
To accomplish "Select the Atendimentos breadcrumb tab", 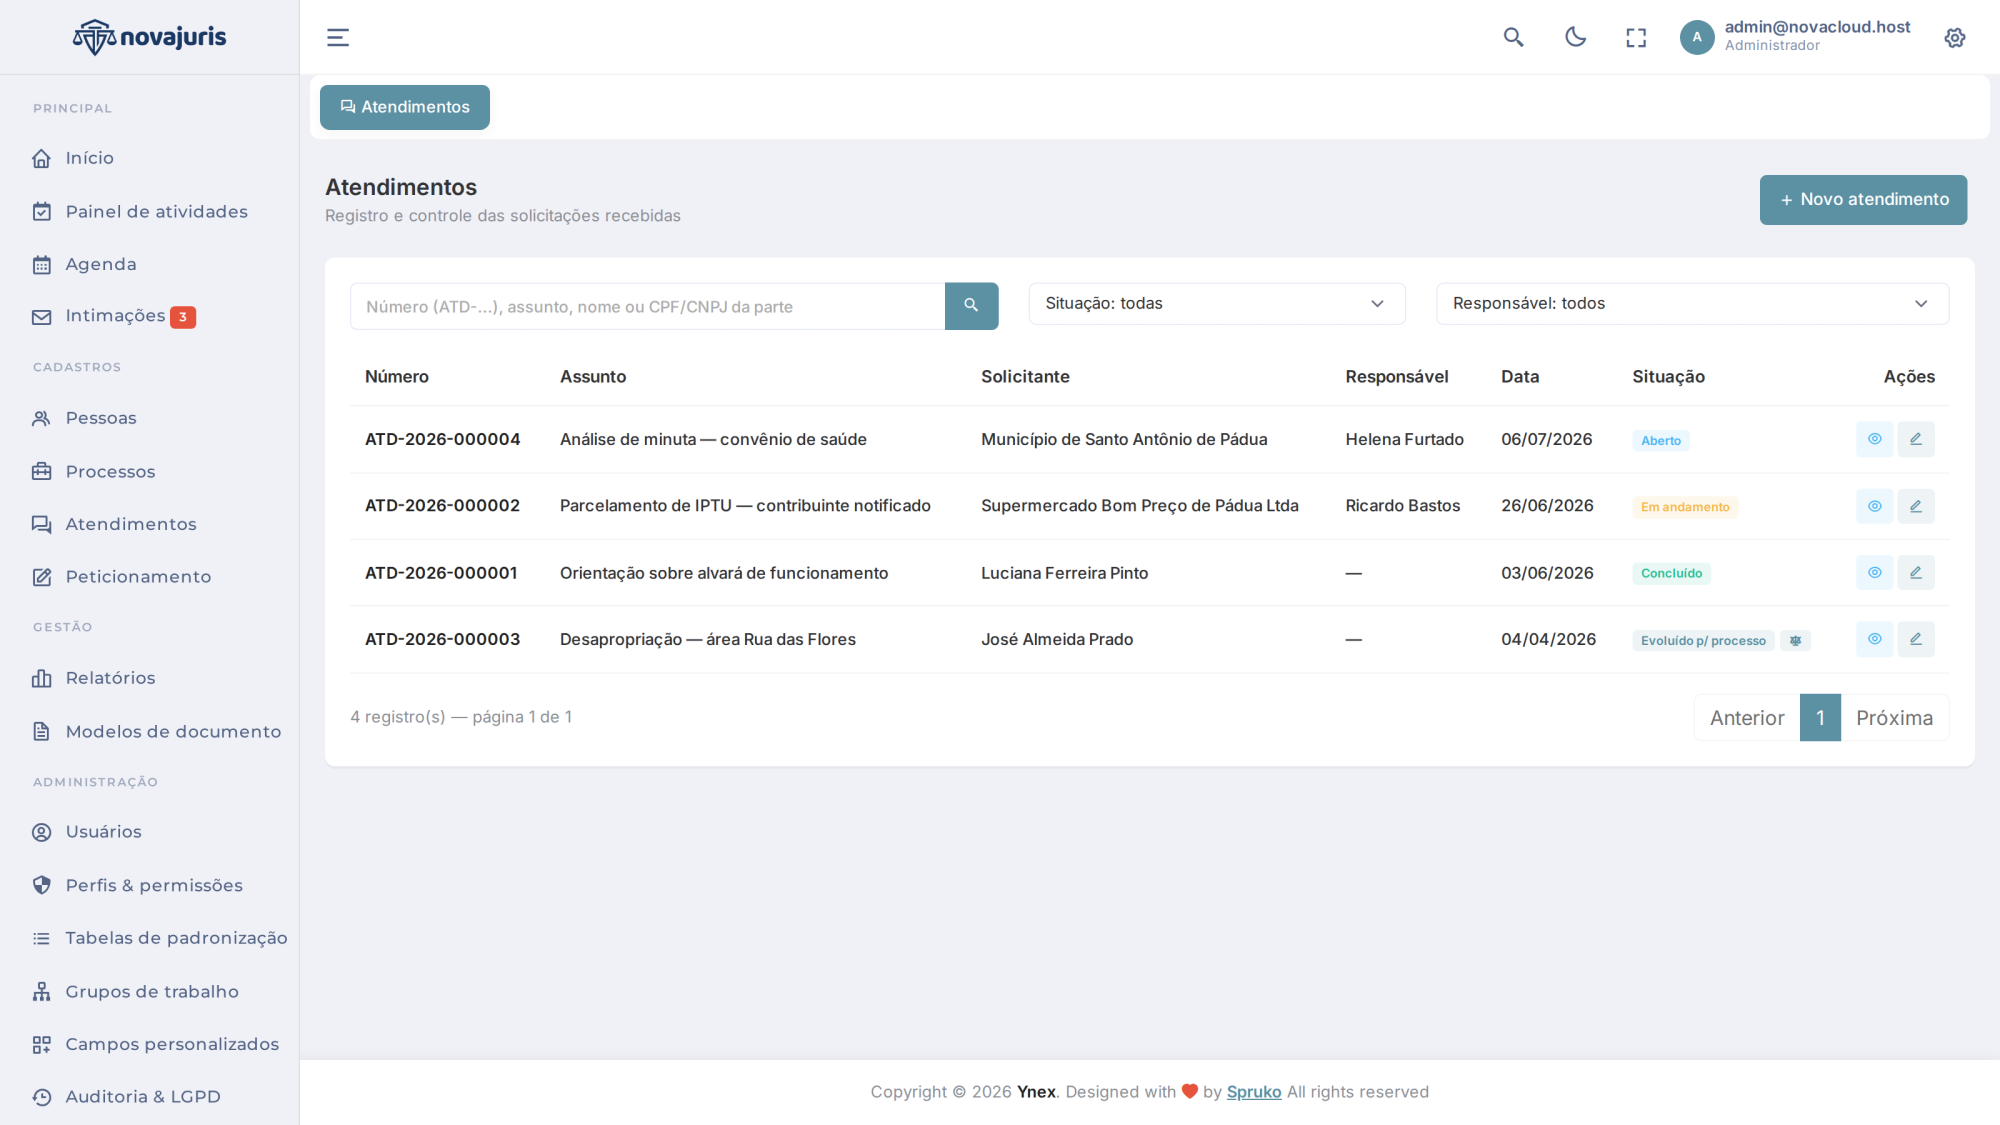I will pyautogui.click(x=405, y=107).
